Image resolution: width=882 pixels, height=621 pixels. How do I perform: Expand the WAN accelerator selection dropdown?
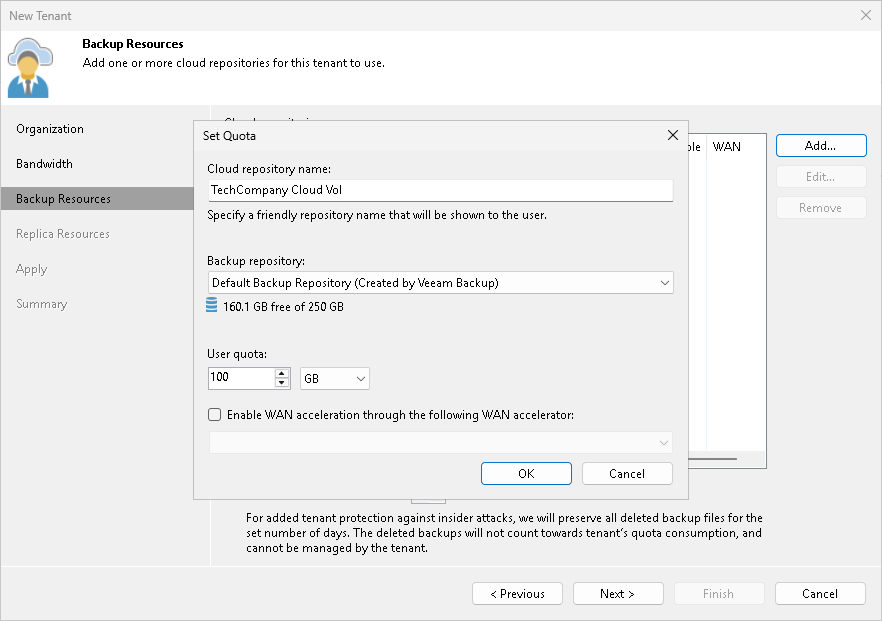click(x=664, y=442)
